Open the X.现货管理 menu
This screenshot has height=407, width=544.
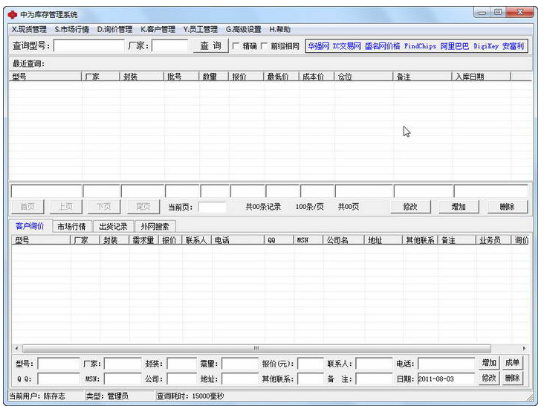29,29
